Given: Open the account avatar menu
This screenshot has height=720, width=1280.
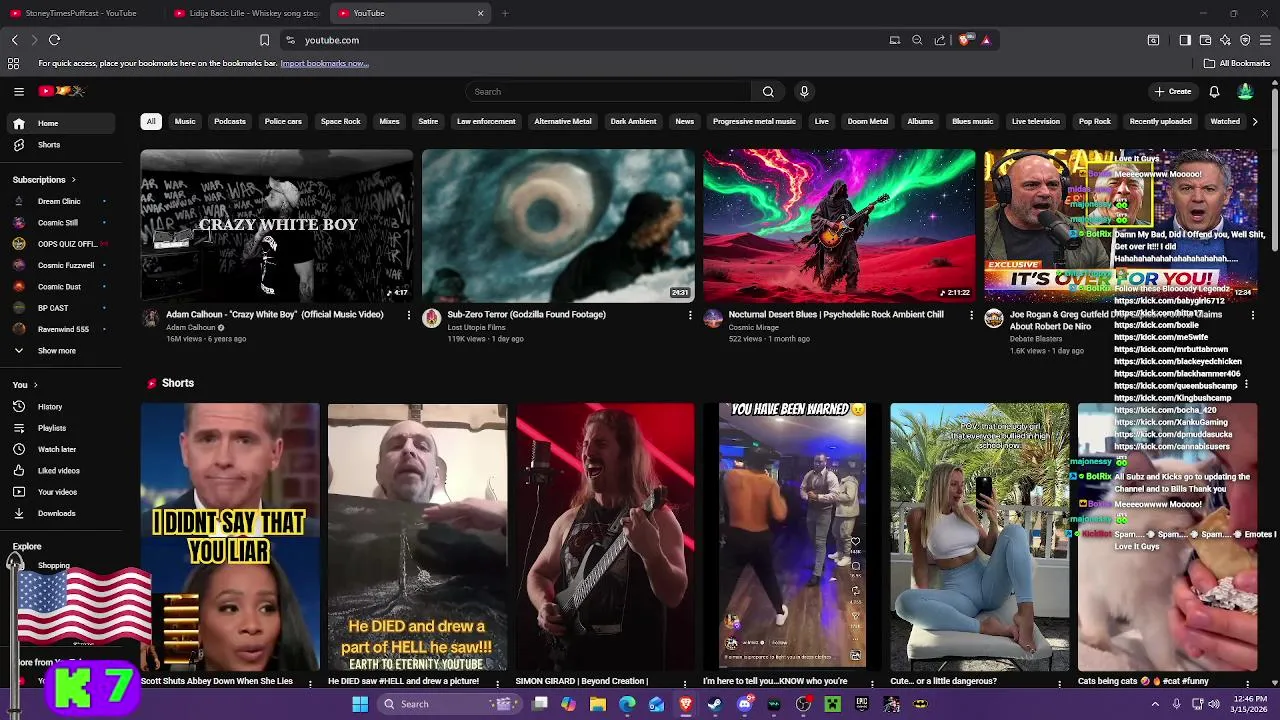Looking at the screenshot, I should pyautogui.click(x=1245, y=91).
